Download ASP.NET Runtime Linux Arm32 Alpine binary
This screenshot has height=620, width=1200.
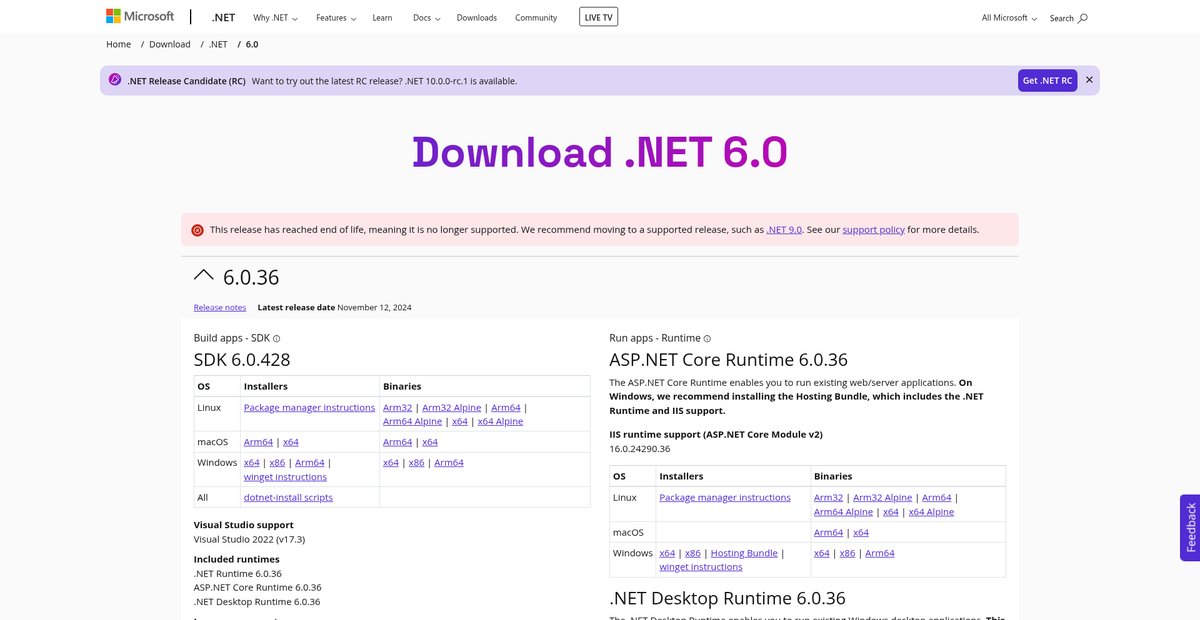[x=883, y=498]
